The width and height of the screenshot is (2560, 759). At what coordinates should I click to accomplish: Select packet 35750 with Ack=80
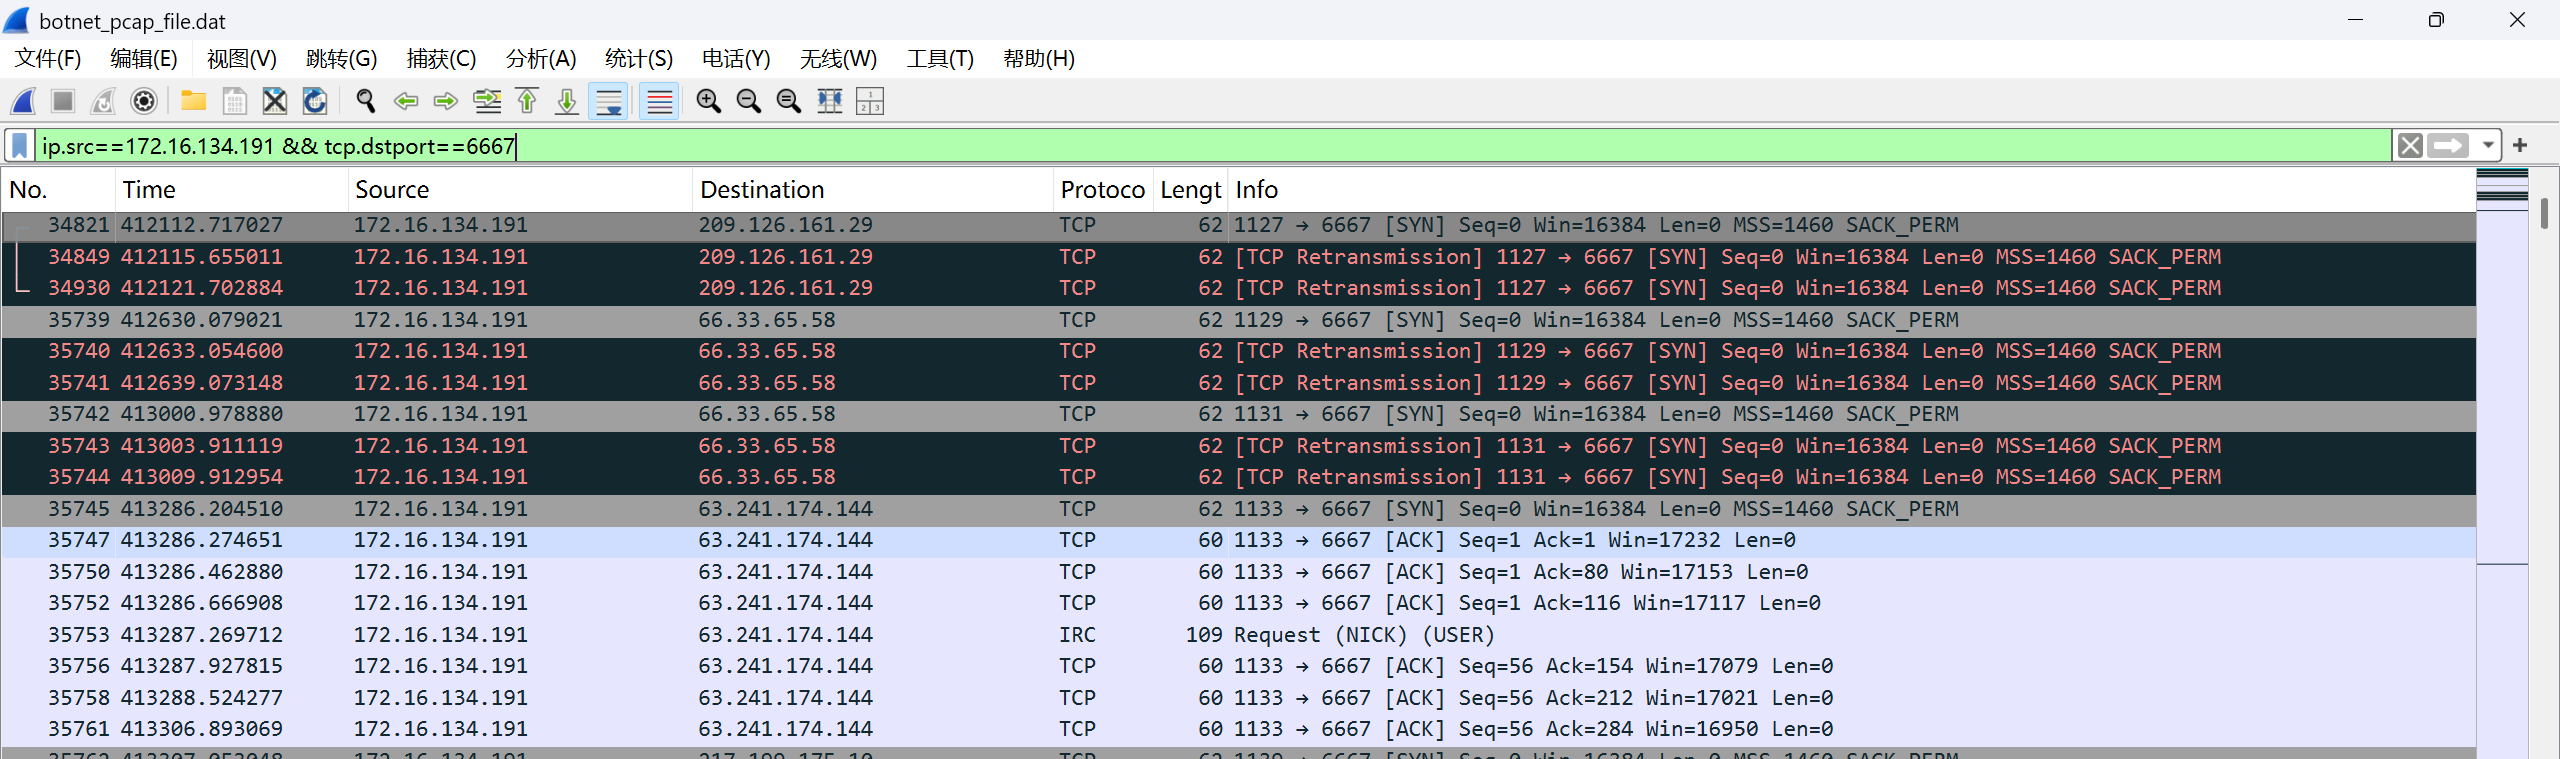(1238, 572)
